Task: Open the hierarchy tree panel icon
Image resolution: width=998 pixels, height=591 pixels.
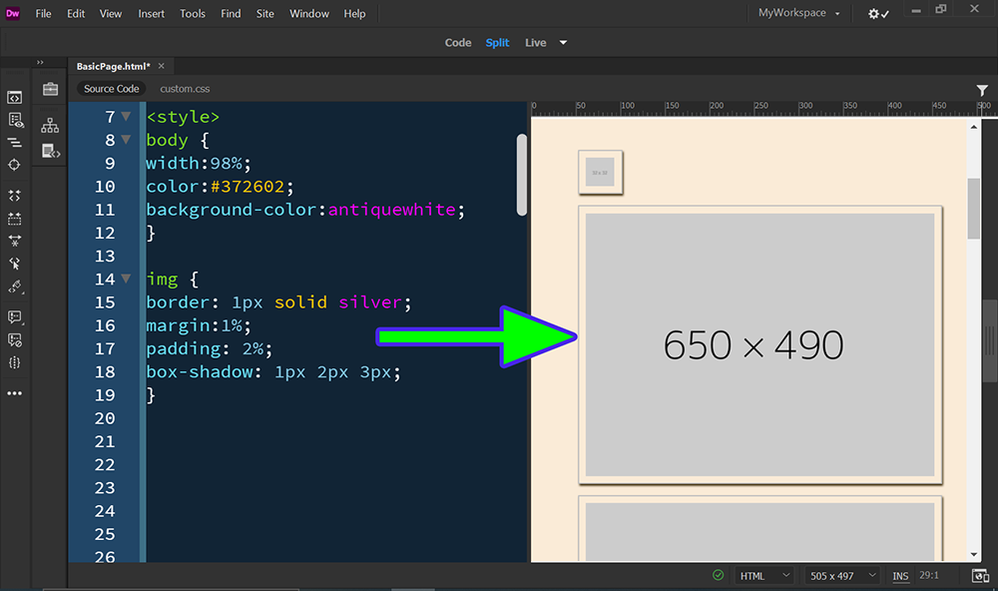Action: click(x=50, y=125)
